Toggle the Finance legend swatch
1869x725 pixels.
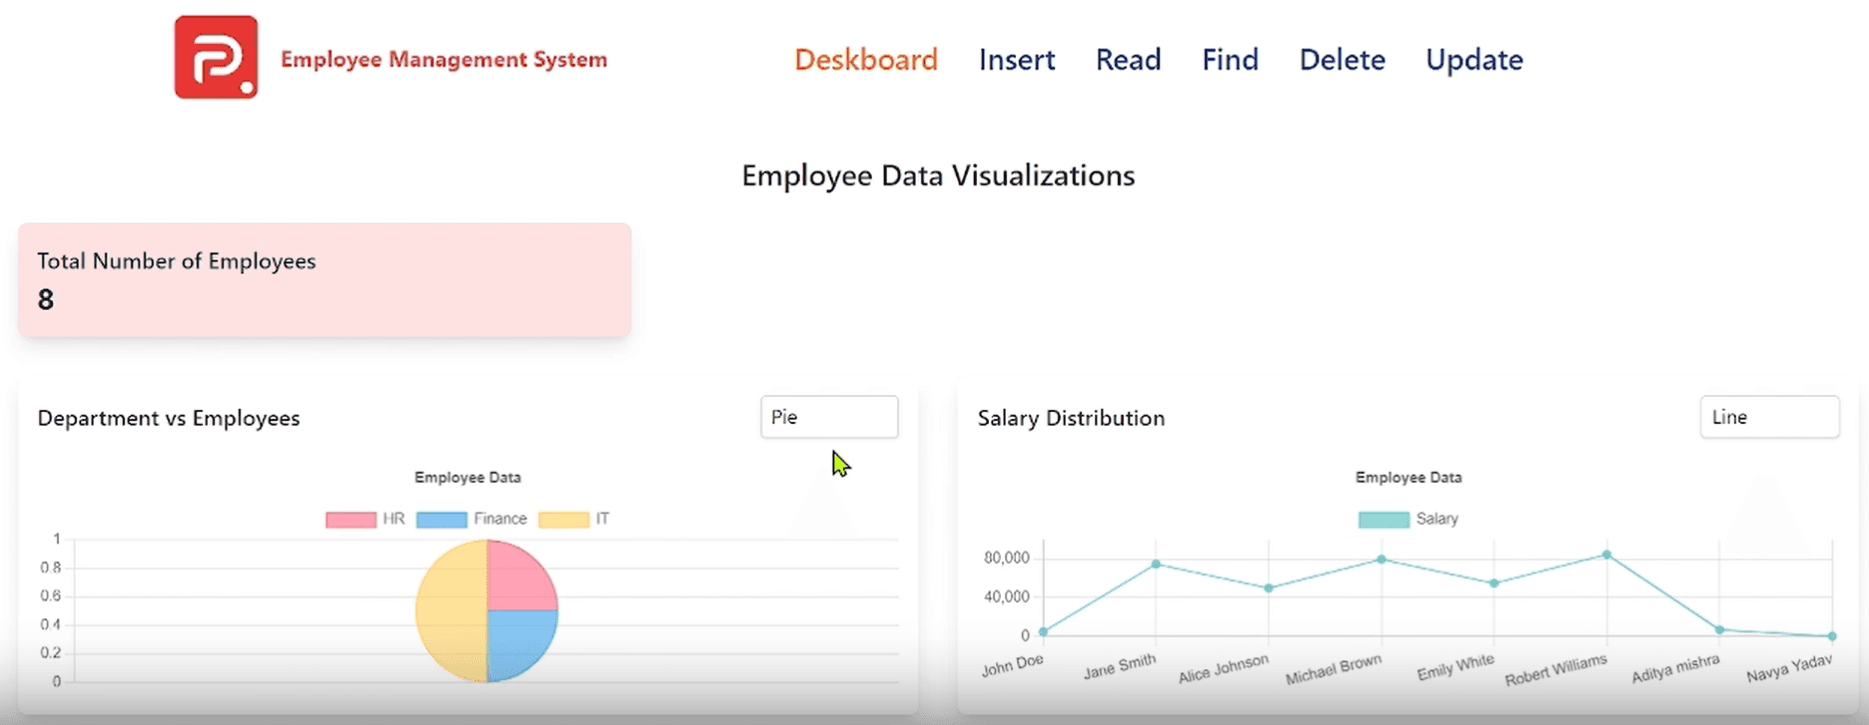coord(441,519)
